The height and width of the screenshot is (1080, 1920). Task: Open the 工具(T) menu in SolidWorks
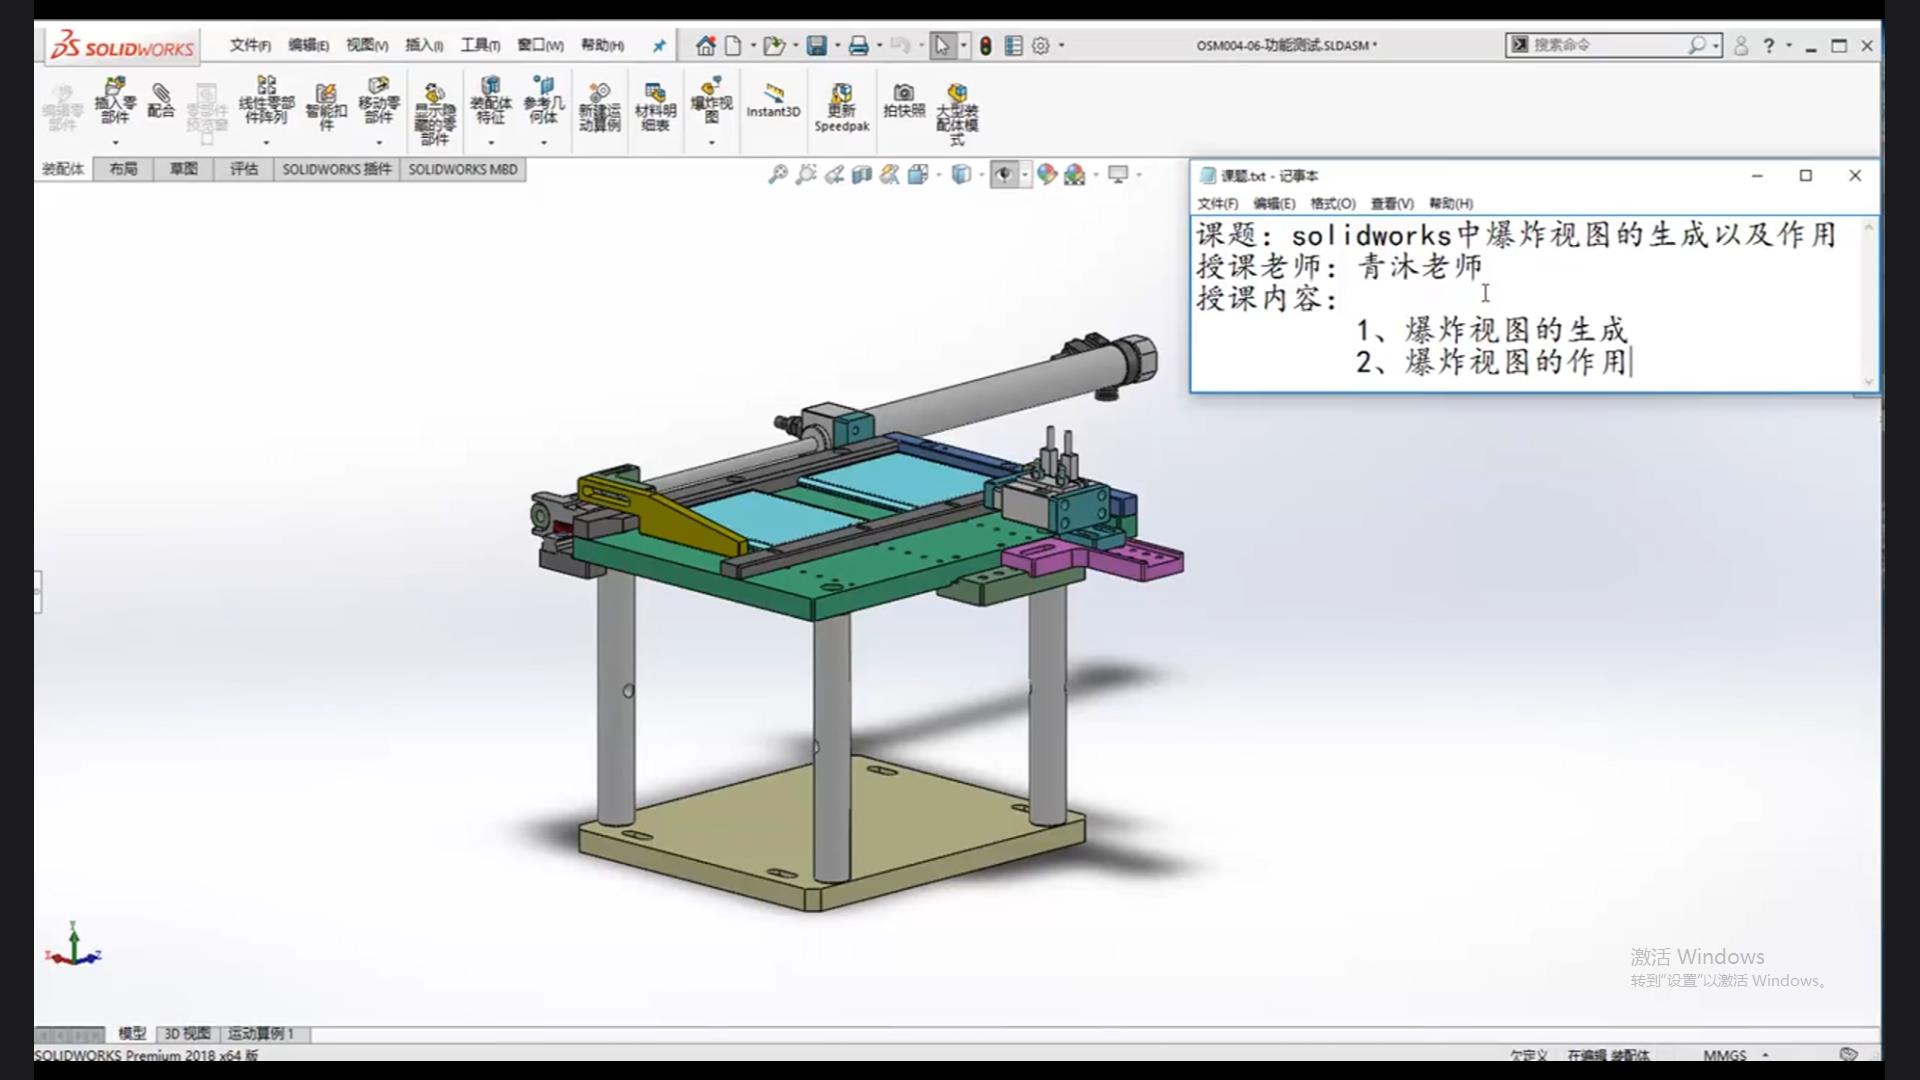click(480, 46)
